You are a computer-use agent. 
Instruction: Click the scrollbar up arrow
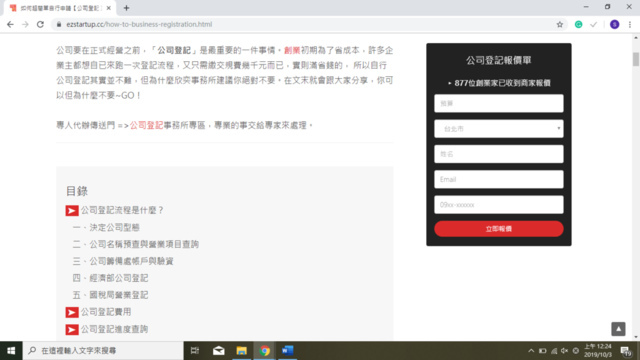636,38
